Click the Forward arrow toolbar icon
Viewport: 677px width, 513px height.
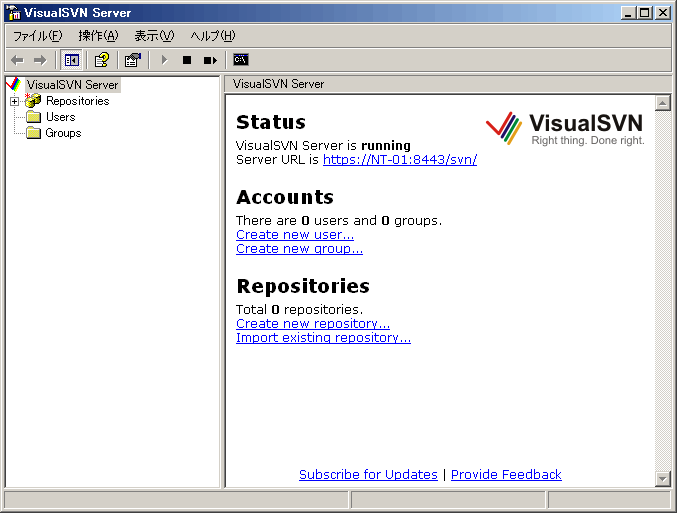pos(40,60)
